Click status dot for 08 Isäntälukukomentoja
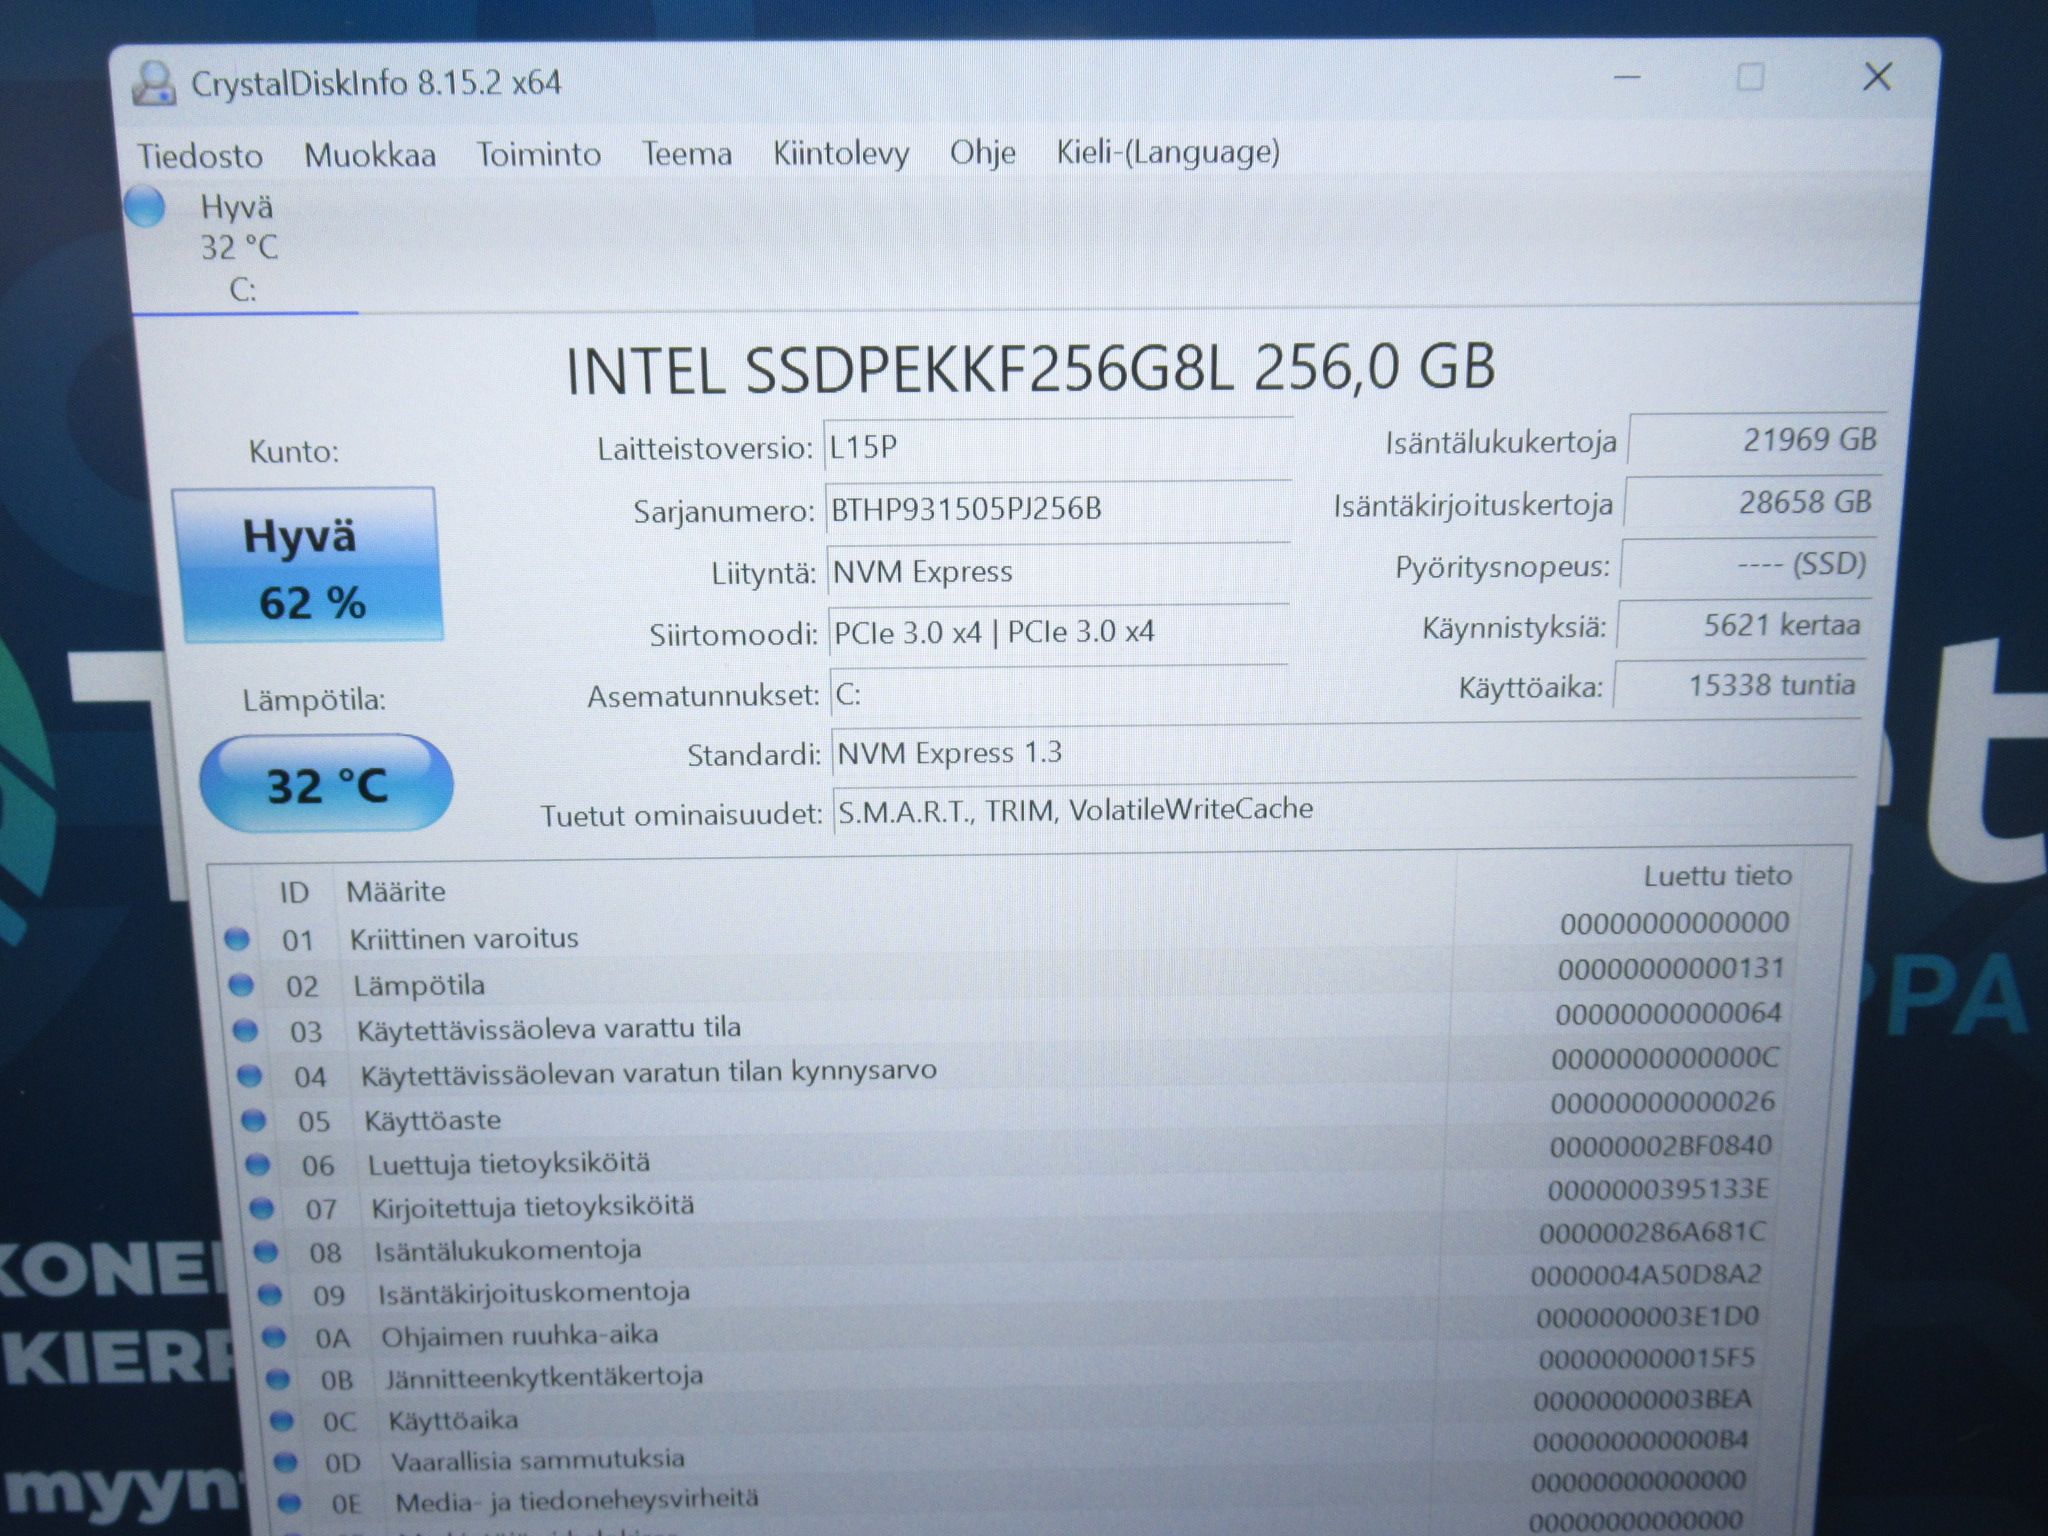Image resolution: width=2048 pixels, height=1536 pixels. (x=266, y=1251)
